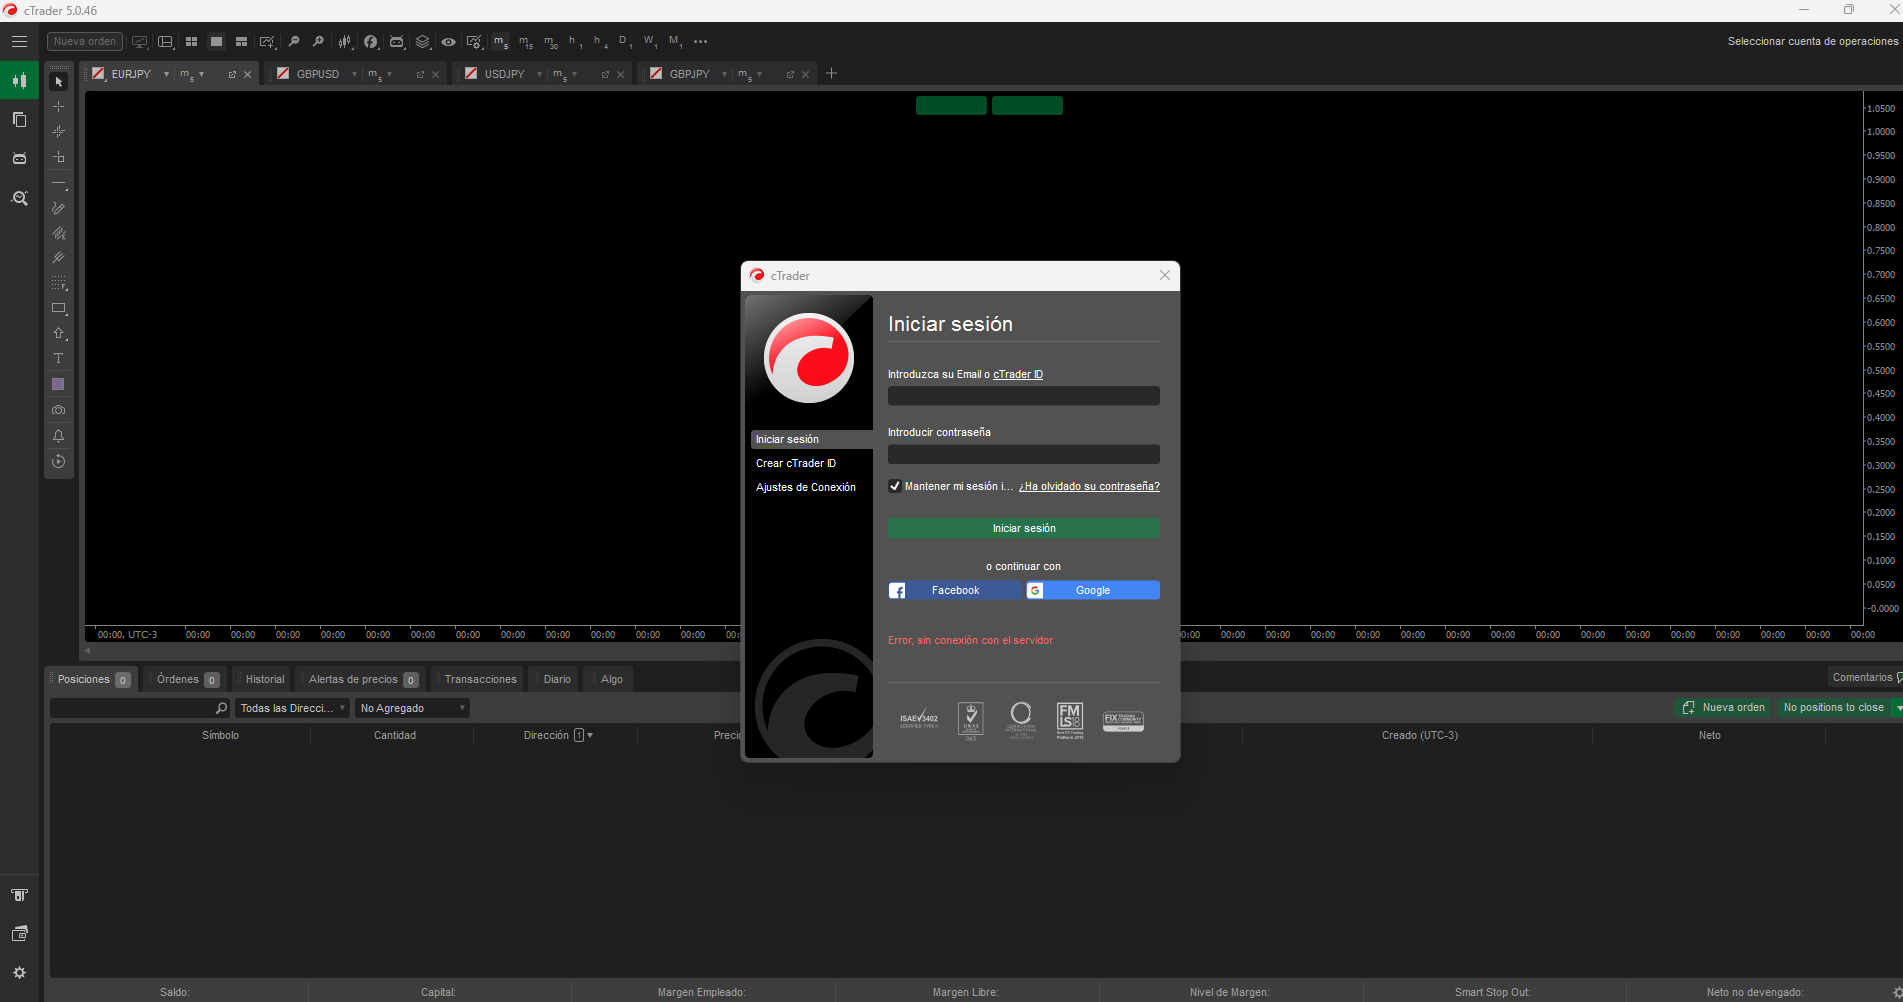Image resolution: width=1903 pixels, height=1002 pixels.
Task: Switch to the EURJPY chart tab
Action: 131,74
